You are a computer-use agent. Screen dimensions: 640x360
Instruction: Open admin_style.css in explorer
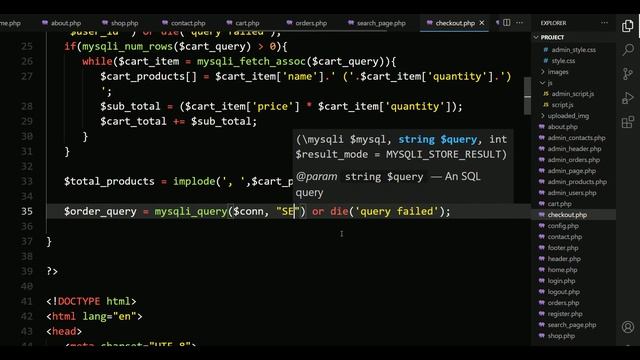pos(573,50)
